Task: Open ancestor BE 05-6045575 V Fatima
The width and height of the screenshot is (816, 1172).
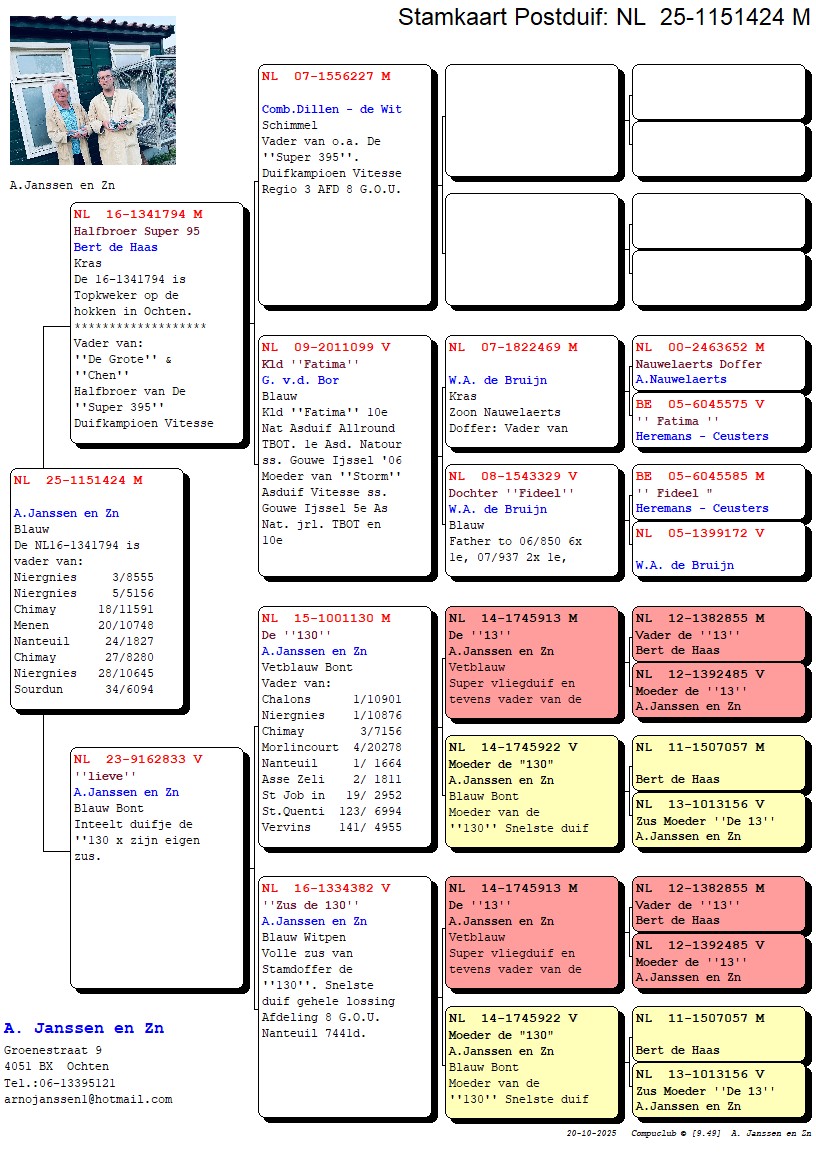Action: click(717, 420)
